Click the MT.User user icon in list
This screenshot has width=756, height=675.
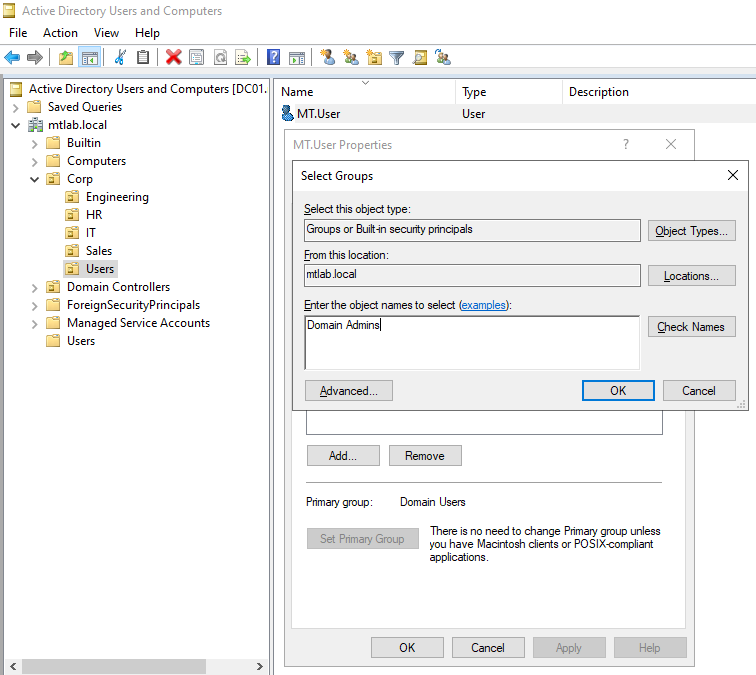(287, 114)
